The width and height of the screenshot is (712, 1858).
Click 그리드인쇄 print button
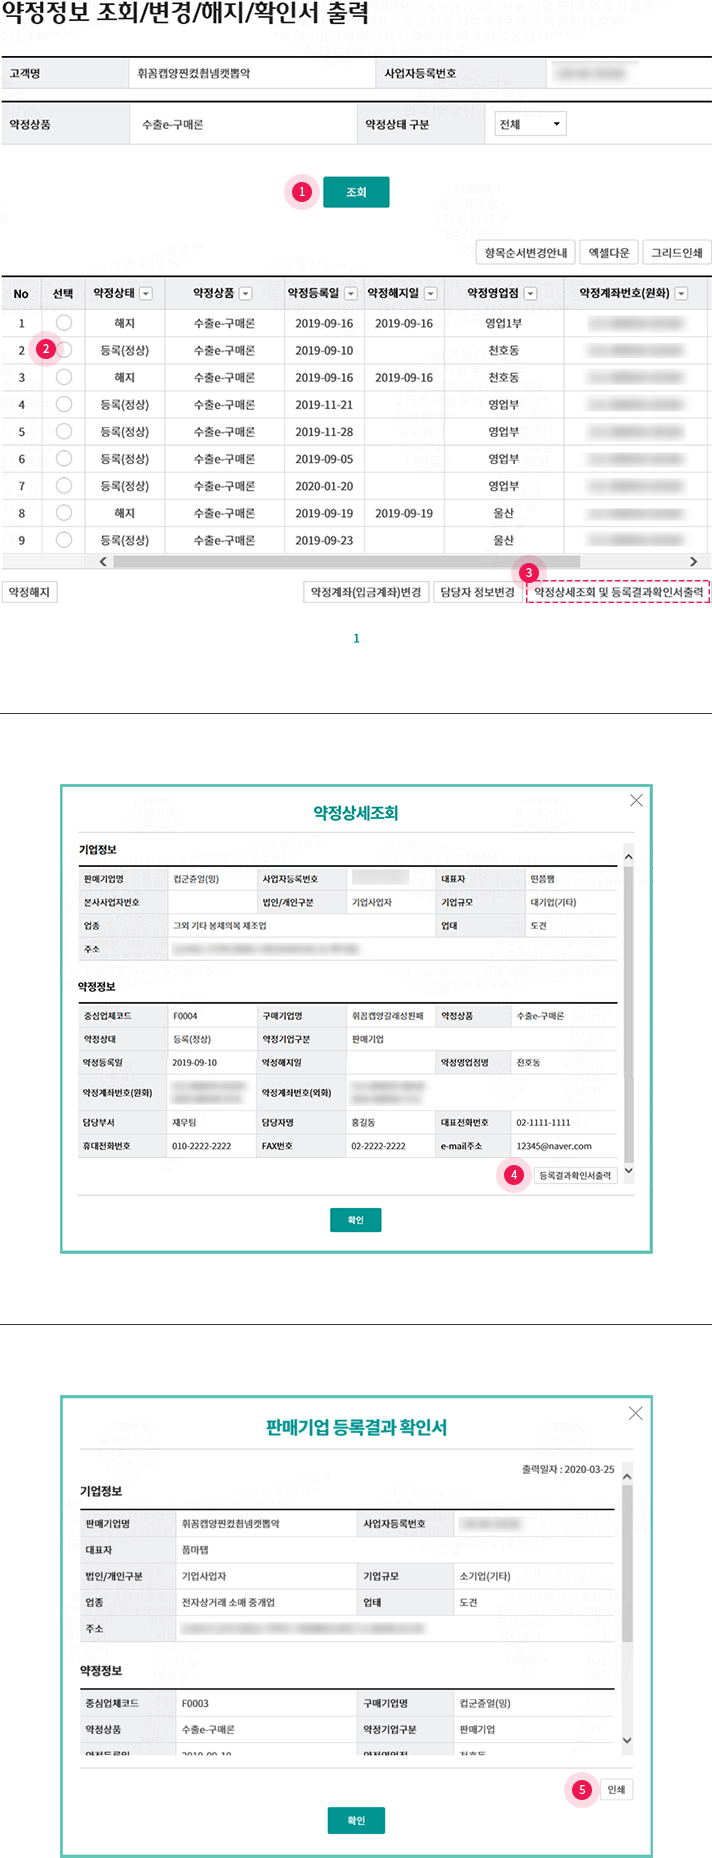click(677, 253)
